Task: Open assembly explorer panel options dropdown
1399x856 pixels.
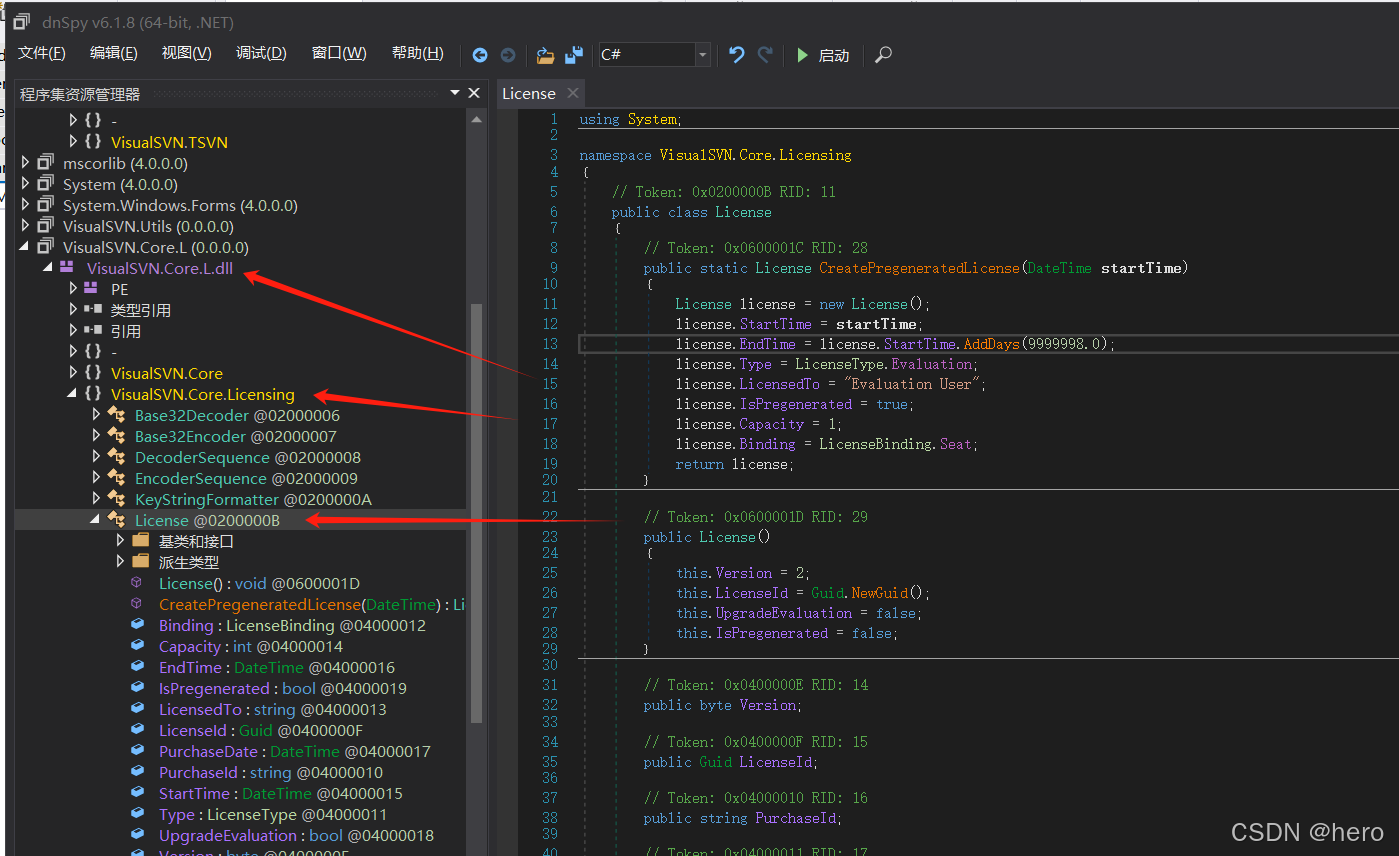Action: (x=455, y=93)
